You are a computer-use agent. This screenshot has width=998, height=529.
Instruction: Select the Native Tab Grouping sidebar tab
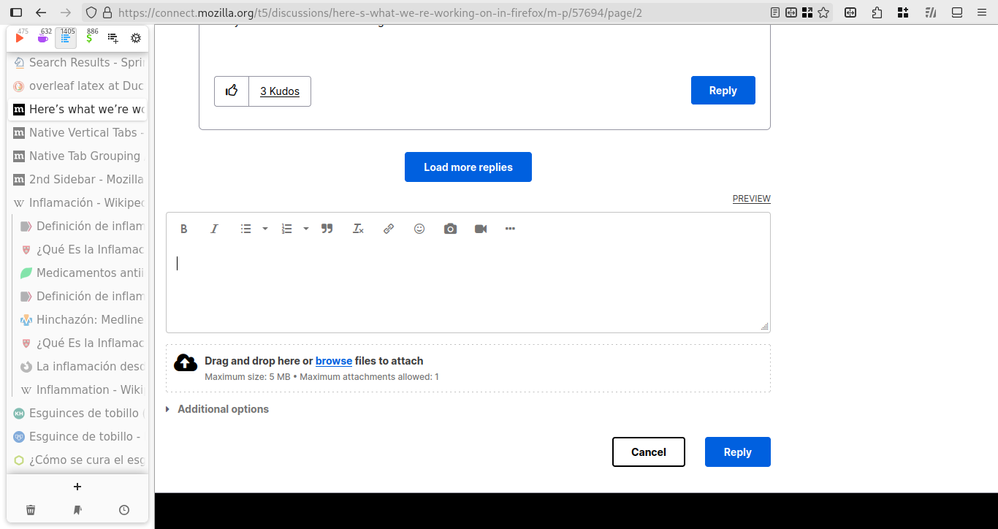(84, 156)
